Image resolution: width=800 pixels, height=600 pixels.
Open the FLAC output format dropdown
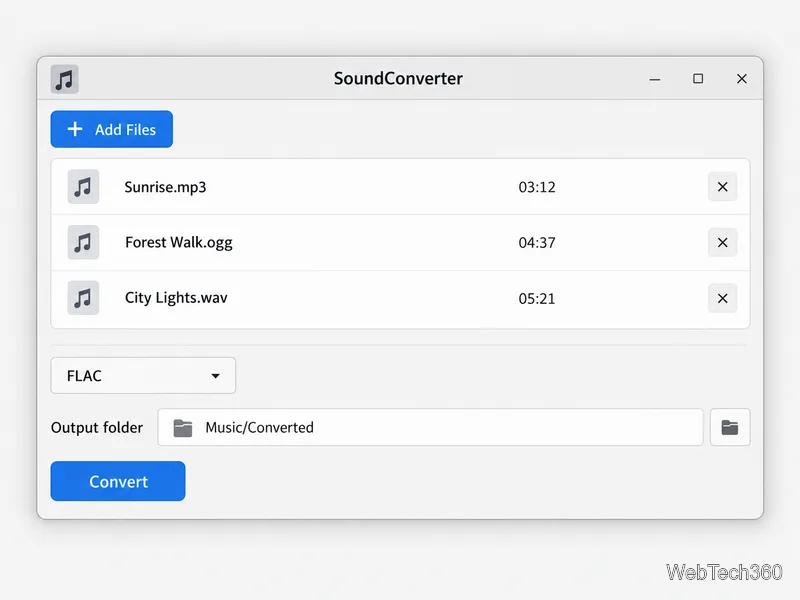pyautogui.click(x=143, y=376)
